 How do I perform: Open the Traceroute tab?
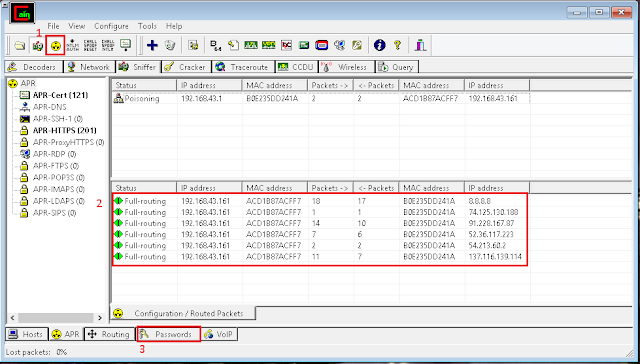coord(243,67)
